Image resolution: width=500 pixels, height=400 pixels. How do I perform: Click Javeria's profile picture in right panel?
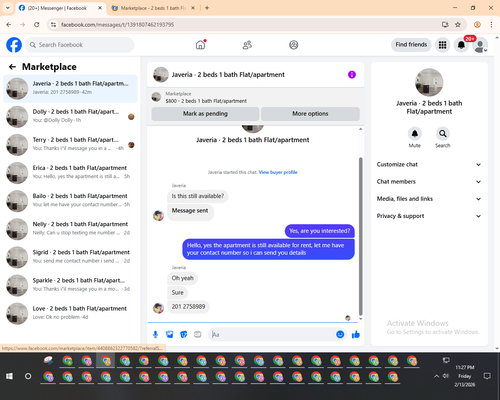pos(429,82)
